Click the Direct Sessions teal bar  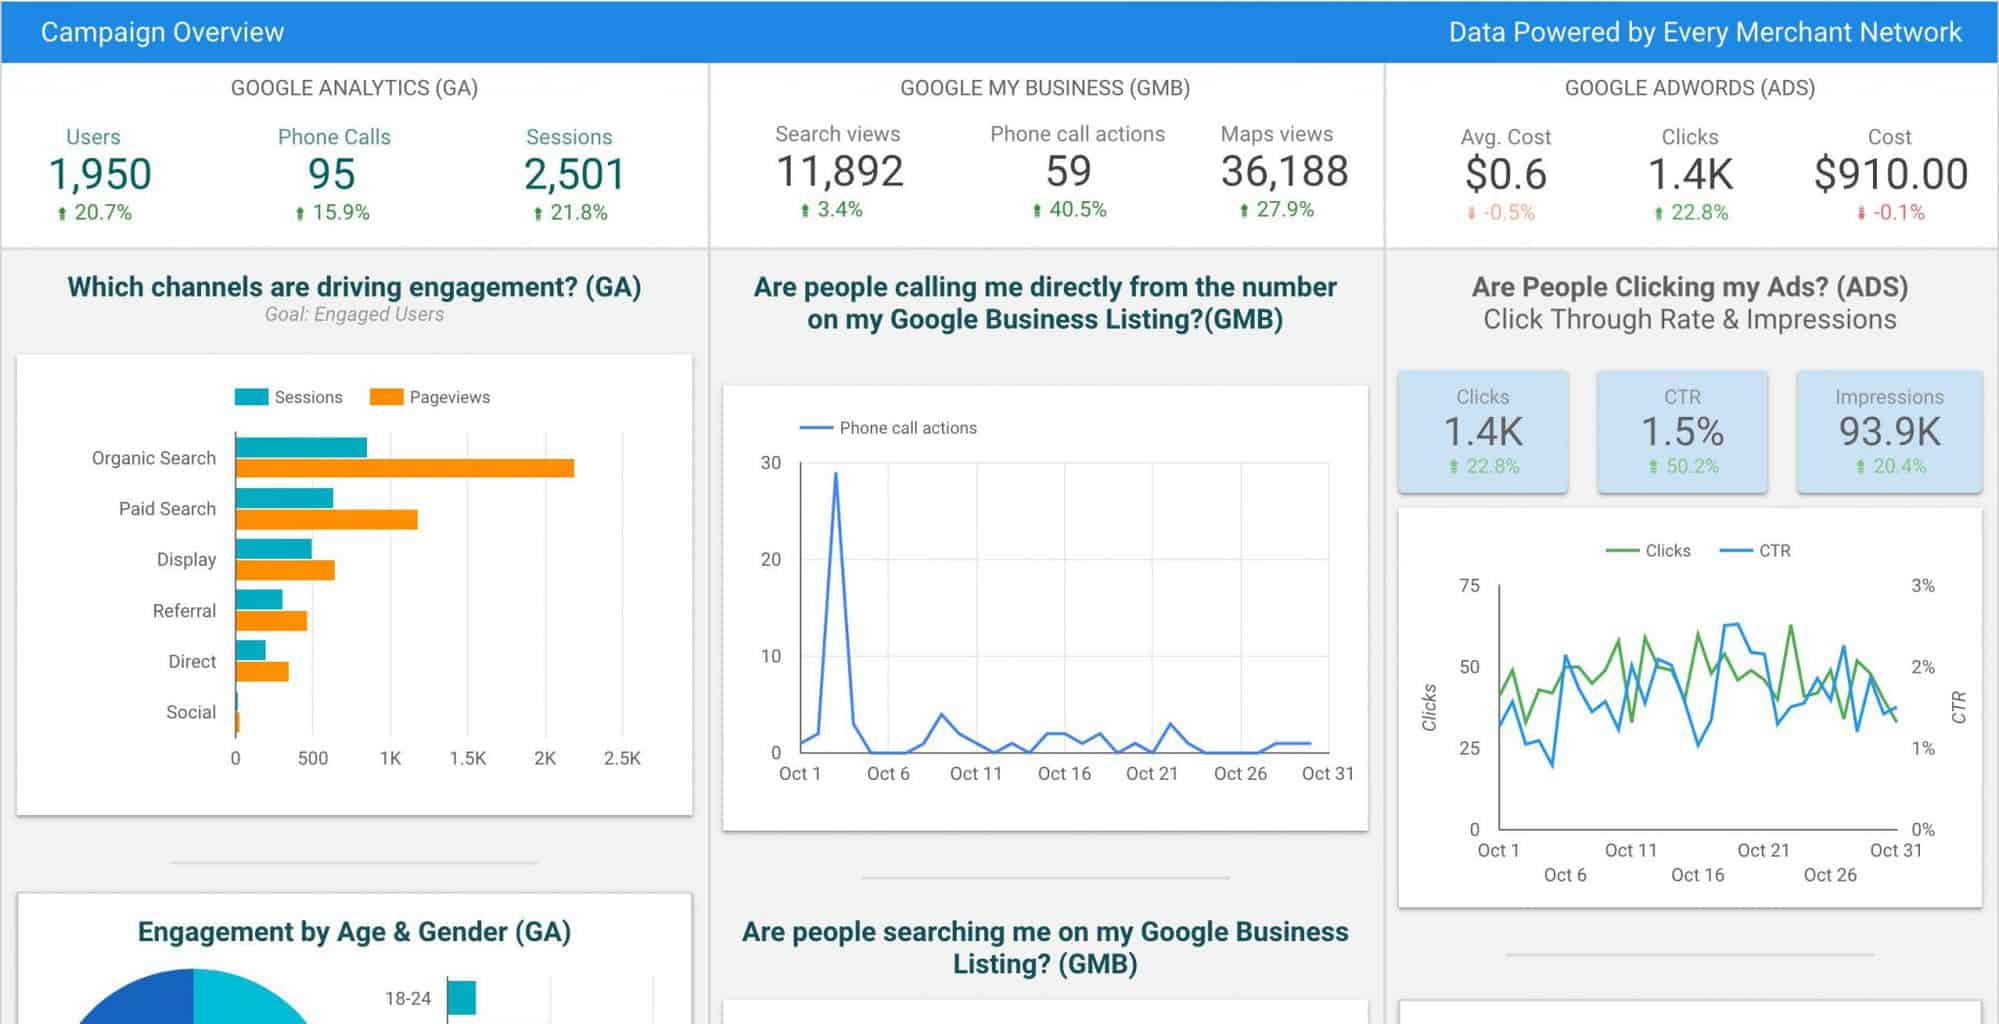click(x=251, y=650)
